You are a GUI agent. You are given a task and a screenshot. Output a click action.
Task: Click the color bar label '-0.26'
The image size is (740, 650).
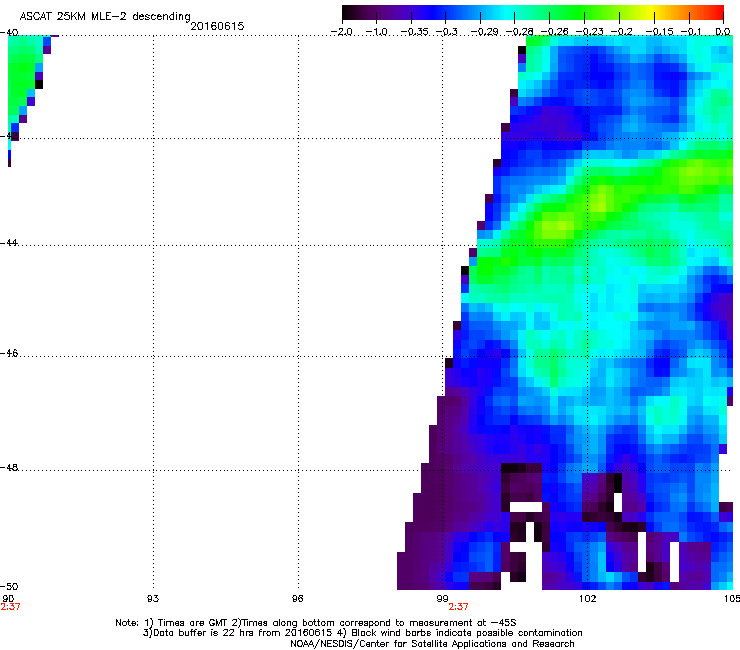(x=554, y=32)
